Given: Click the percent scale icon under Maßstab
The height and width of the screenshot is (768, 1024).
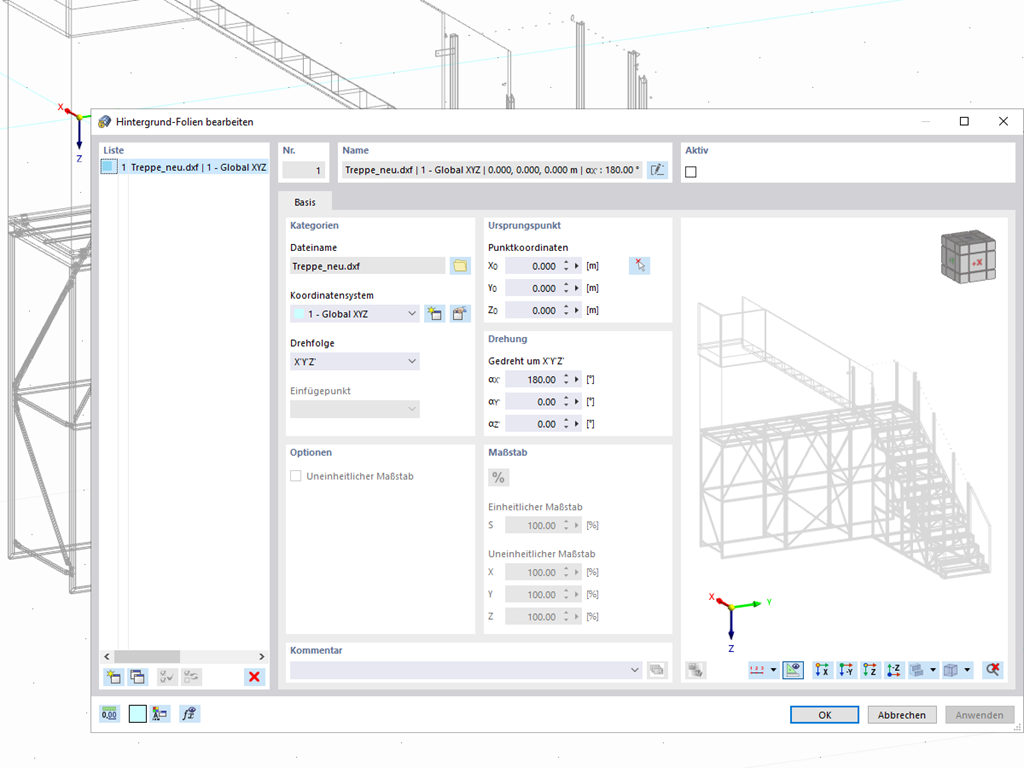Looking at the screenshot, I should 498,477.
